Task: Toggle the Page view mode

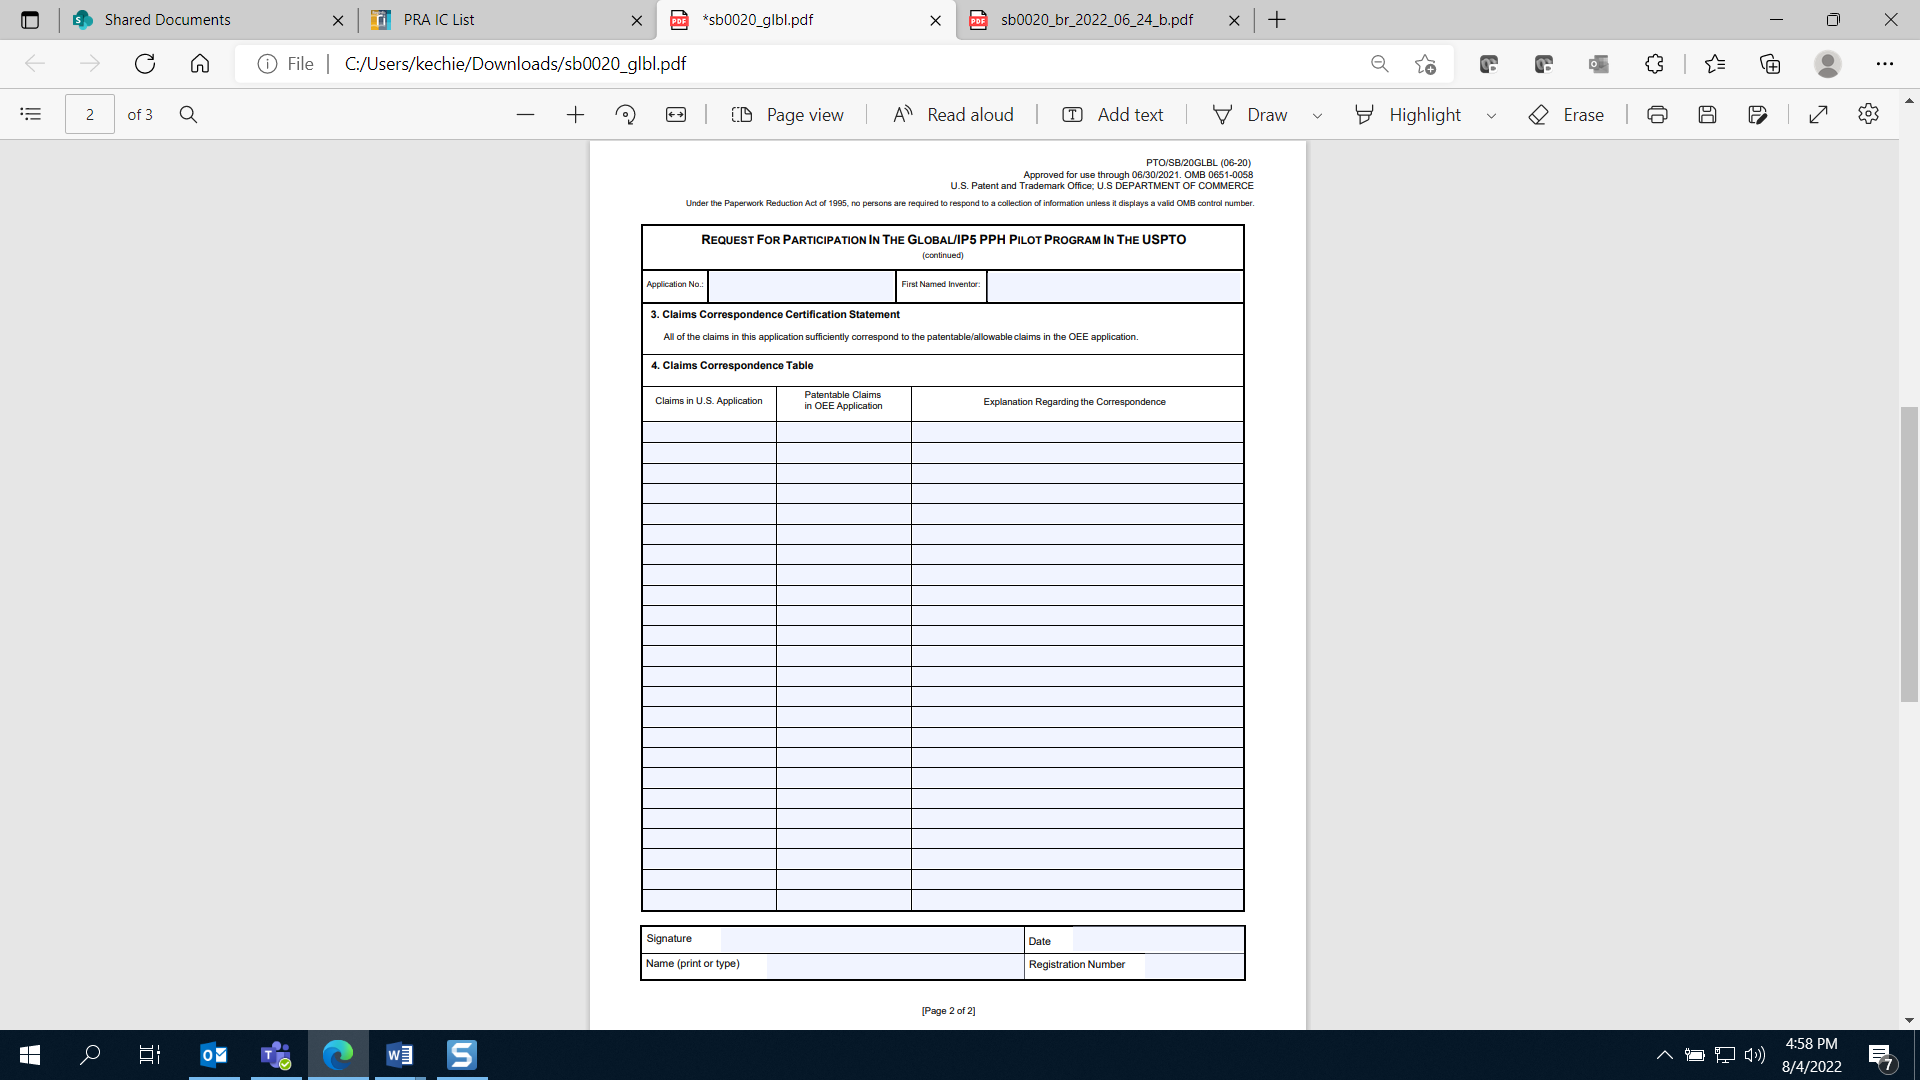Action: 787,115
